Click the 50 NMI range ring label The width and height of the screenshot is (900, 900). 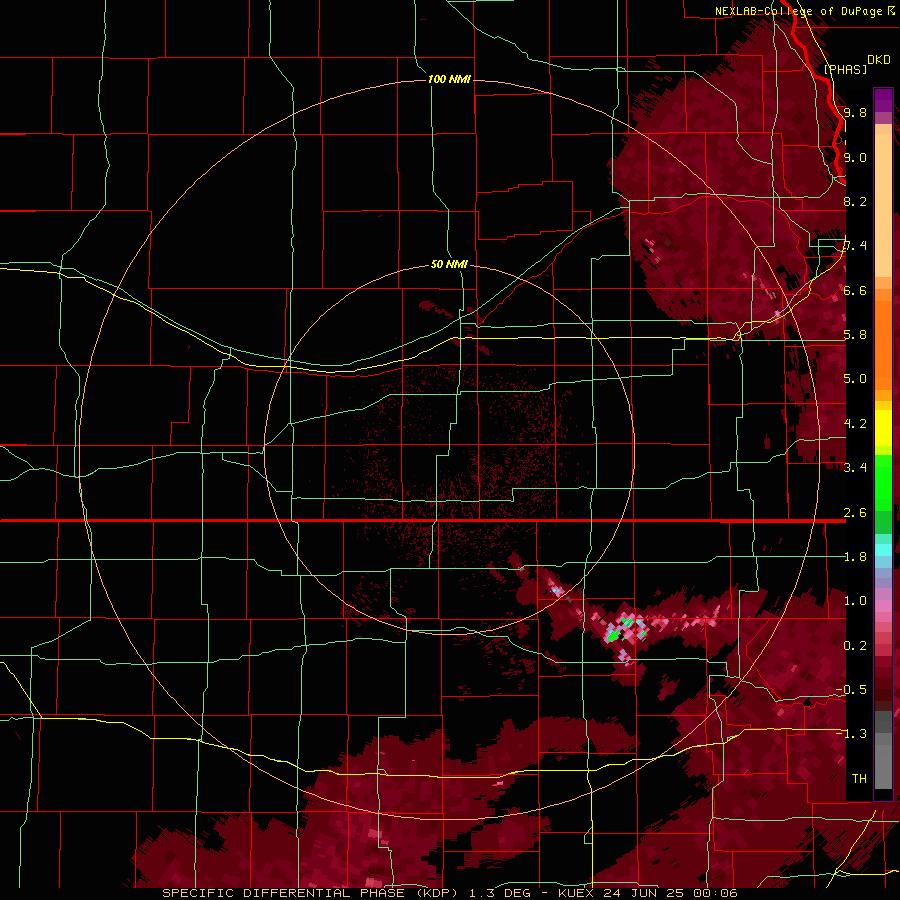449,264
